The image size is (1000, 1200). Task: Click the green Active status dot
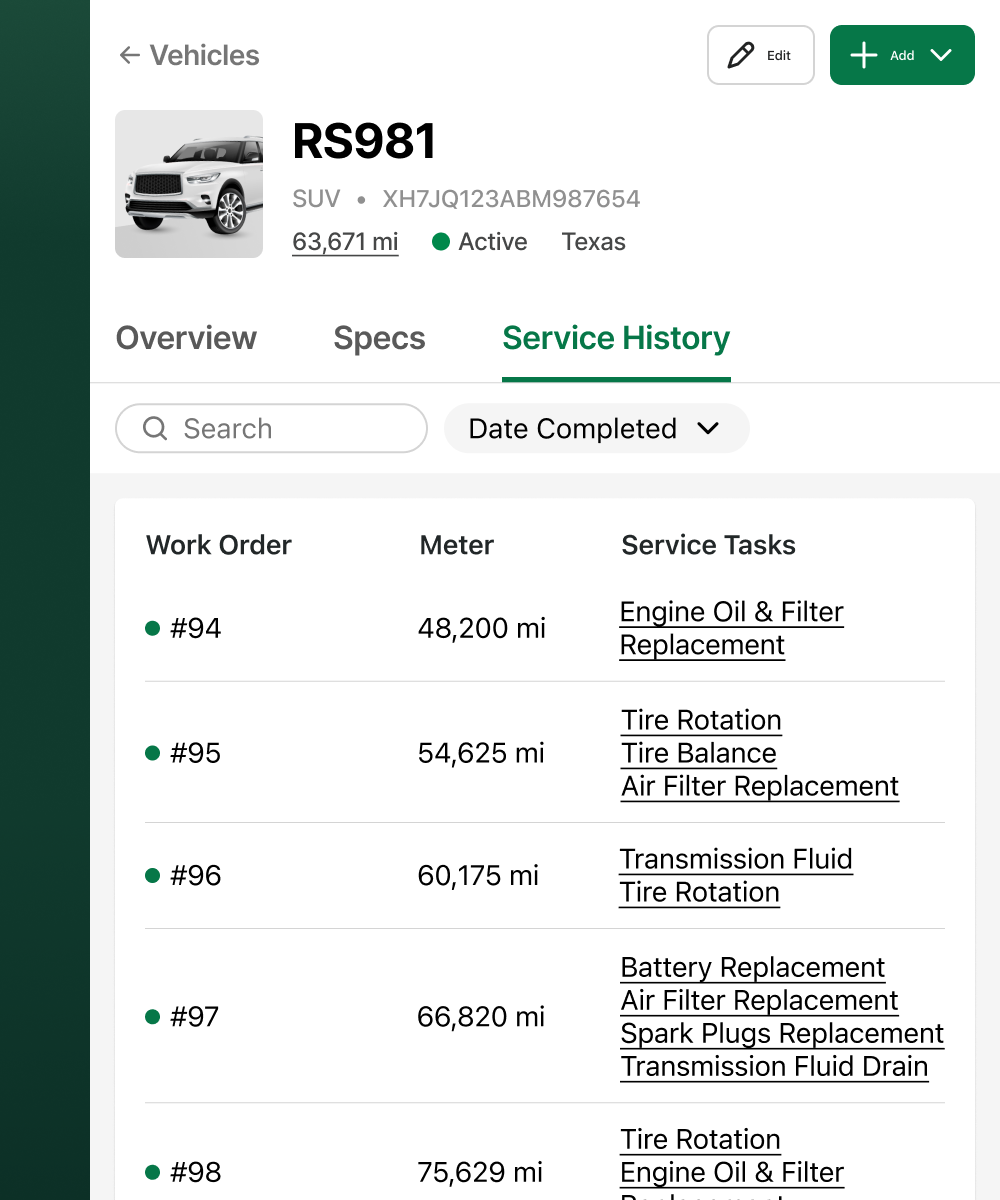pyautogui.click(x=441, y=242)
